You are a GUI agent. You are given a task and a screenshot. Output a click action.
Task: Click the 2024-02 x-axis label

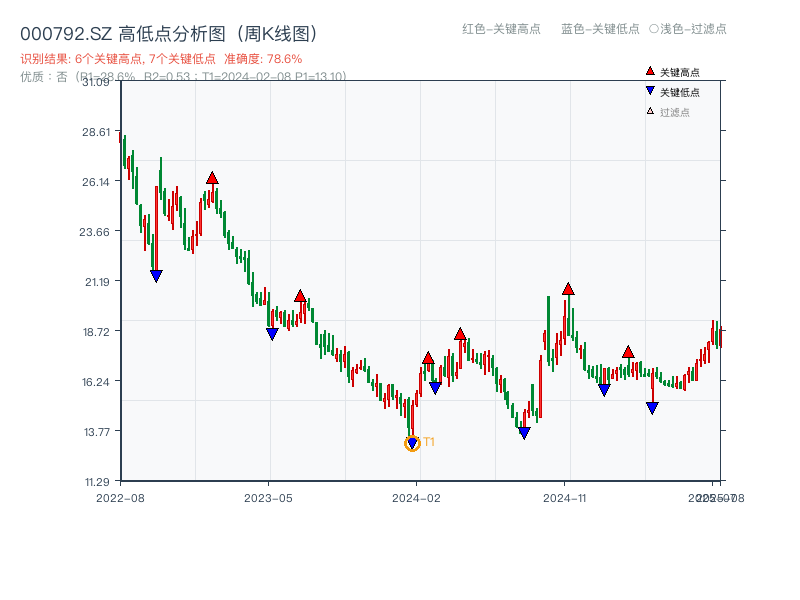point(416,498)
